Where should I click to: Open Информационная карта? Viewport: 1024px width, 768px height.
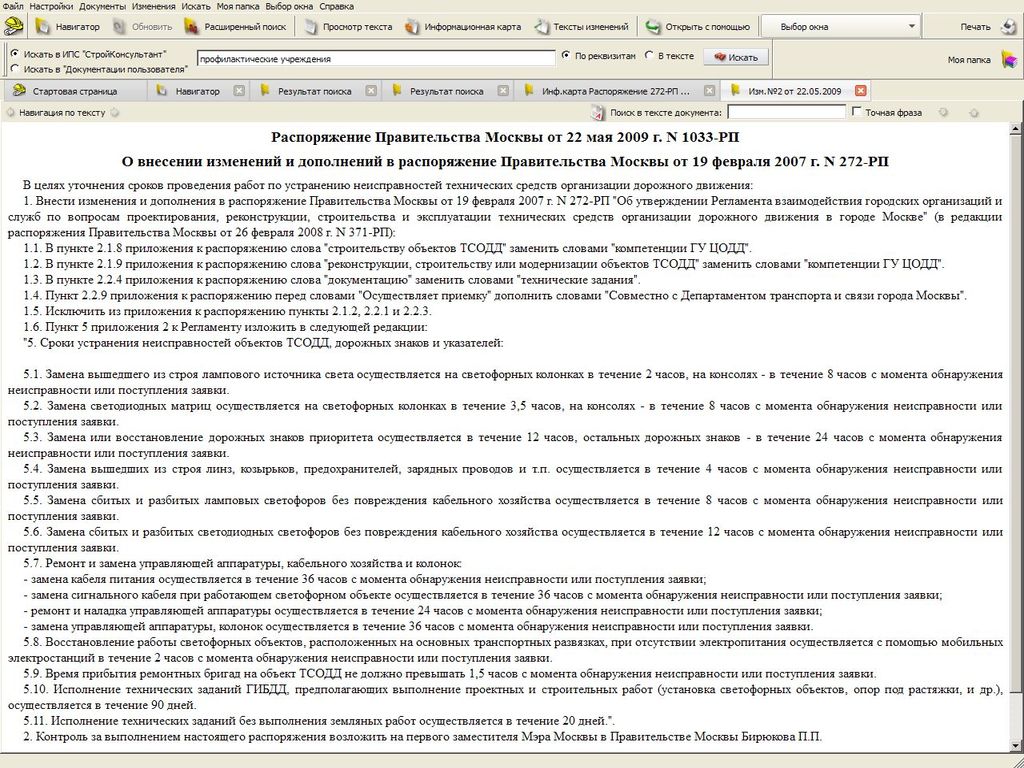(x=462, y=27)
